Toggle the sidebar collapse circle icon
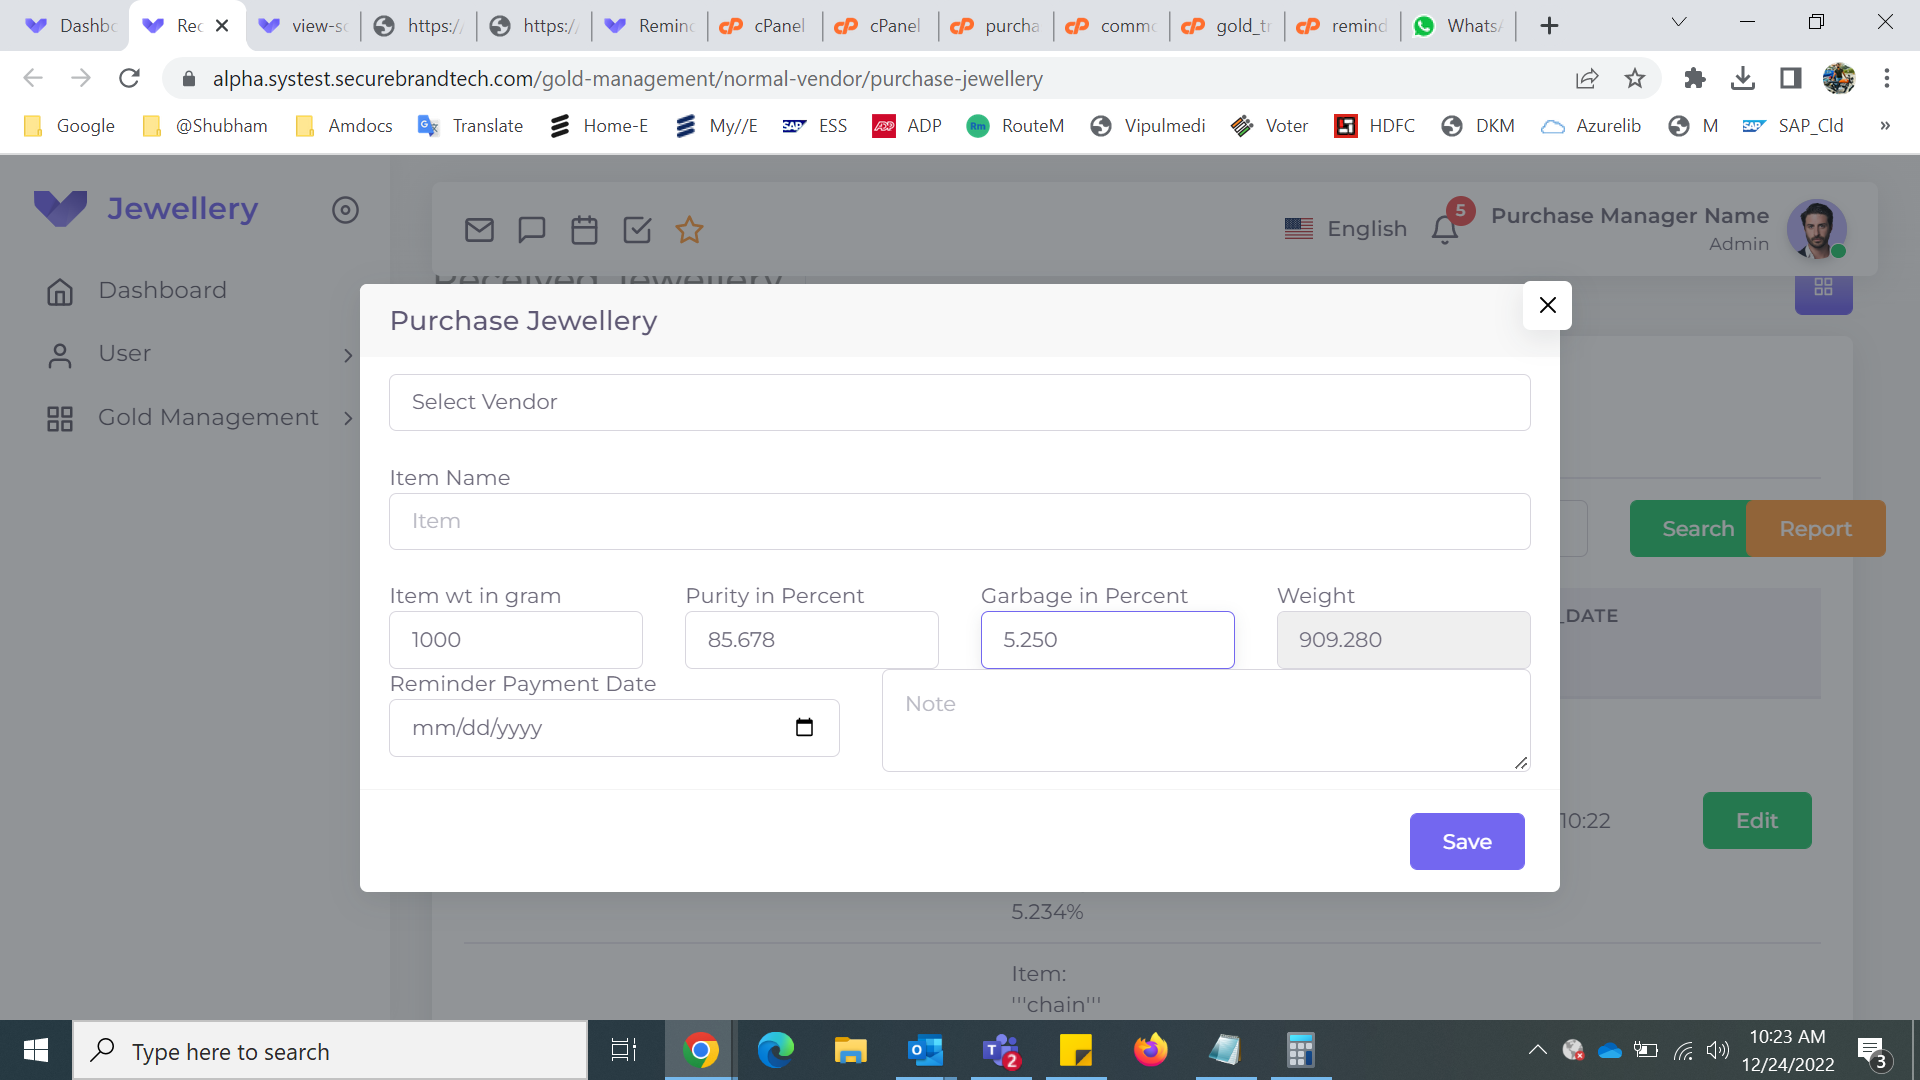This screenshot has width=1920, height=1080. [x=345, y=210]
